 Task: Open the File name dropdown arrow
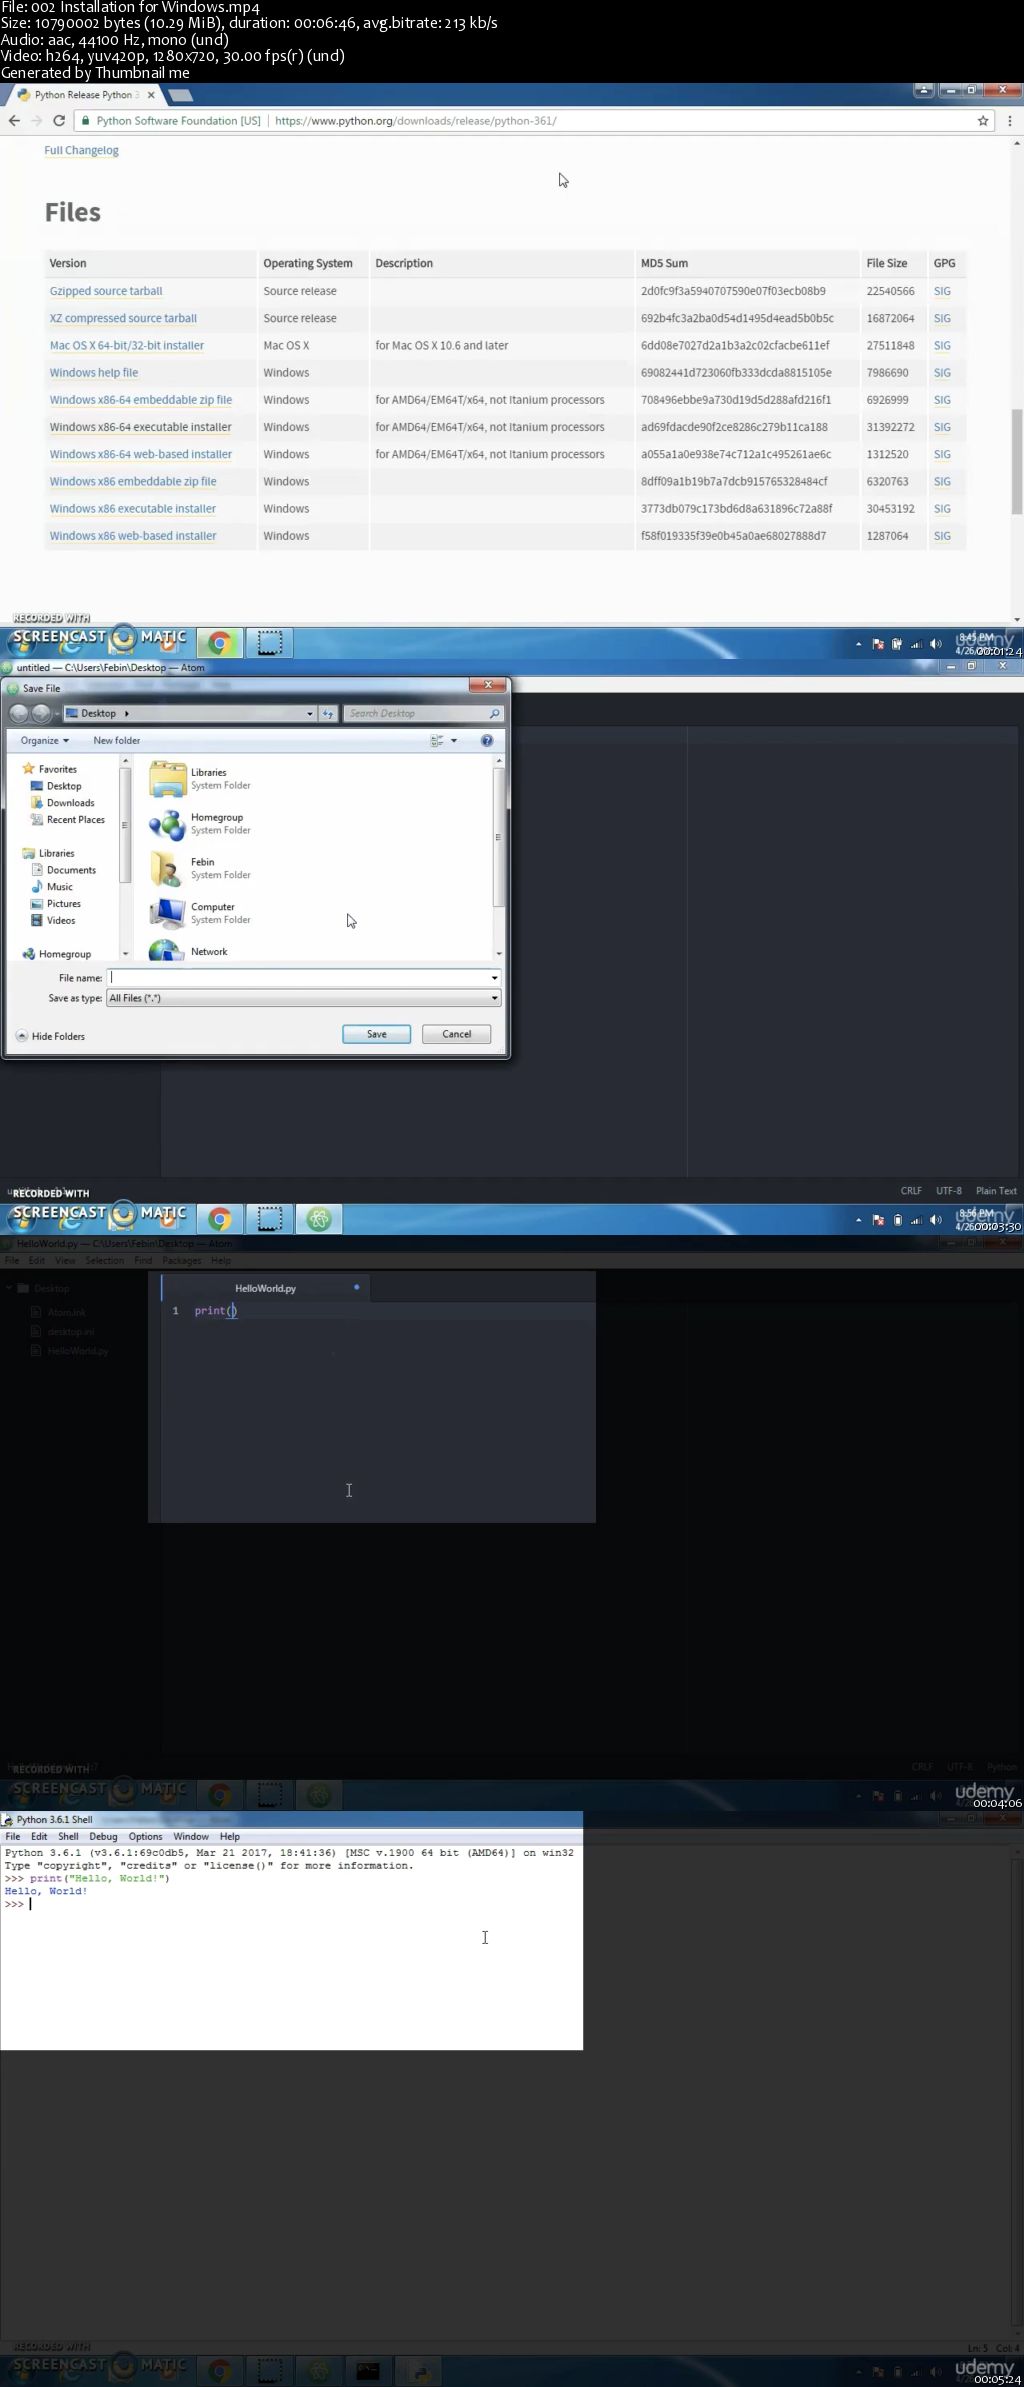click(494, 978)
